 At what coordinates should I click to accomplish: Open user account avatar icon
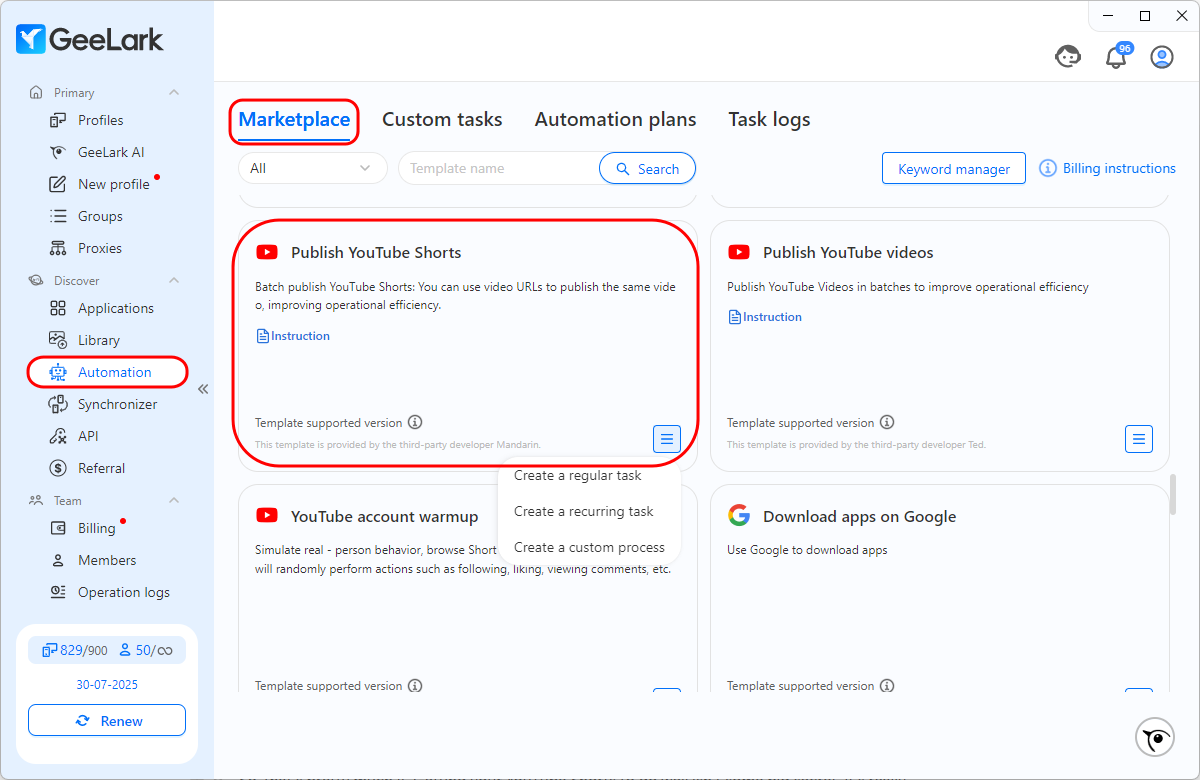tap(1162, 57)
